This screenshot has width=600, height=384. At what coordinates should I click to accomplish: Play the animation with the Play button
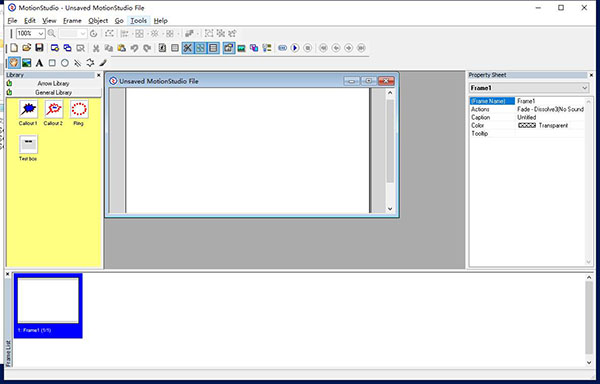(x=295, y=48)
